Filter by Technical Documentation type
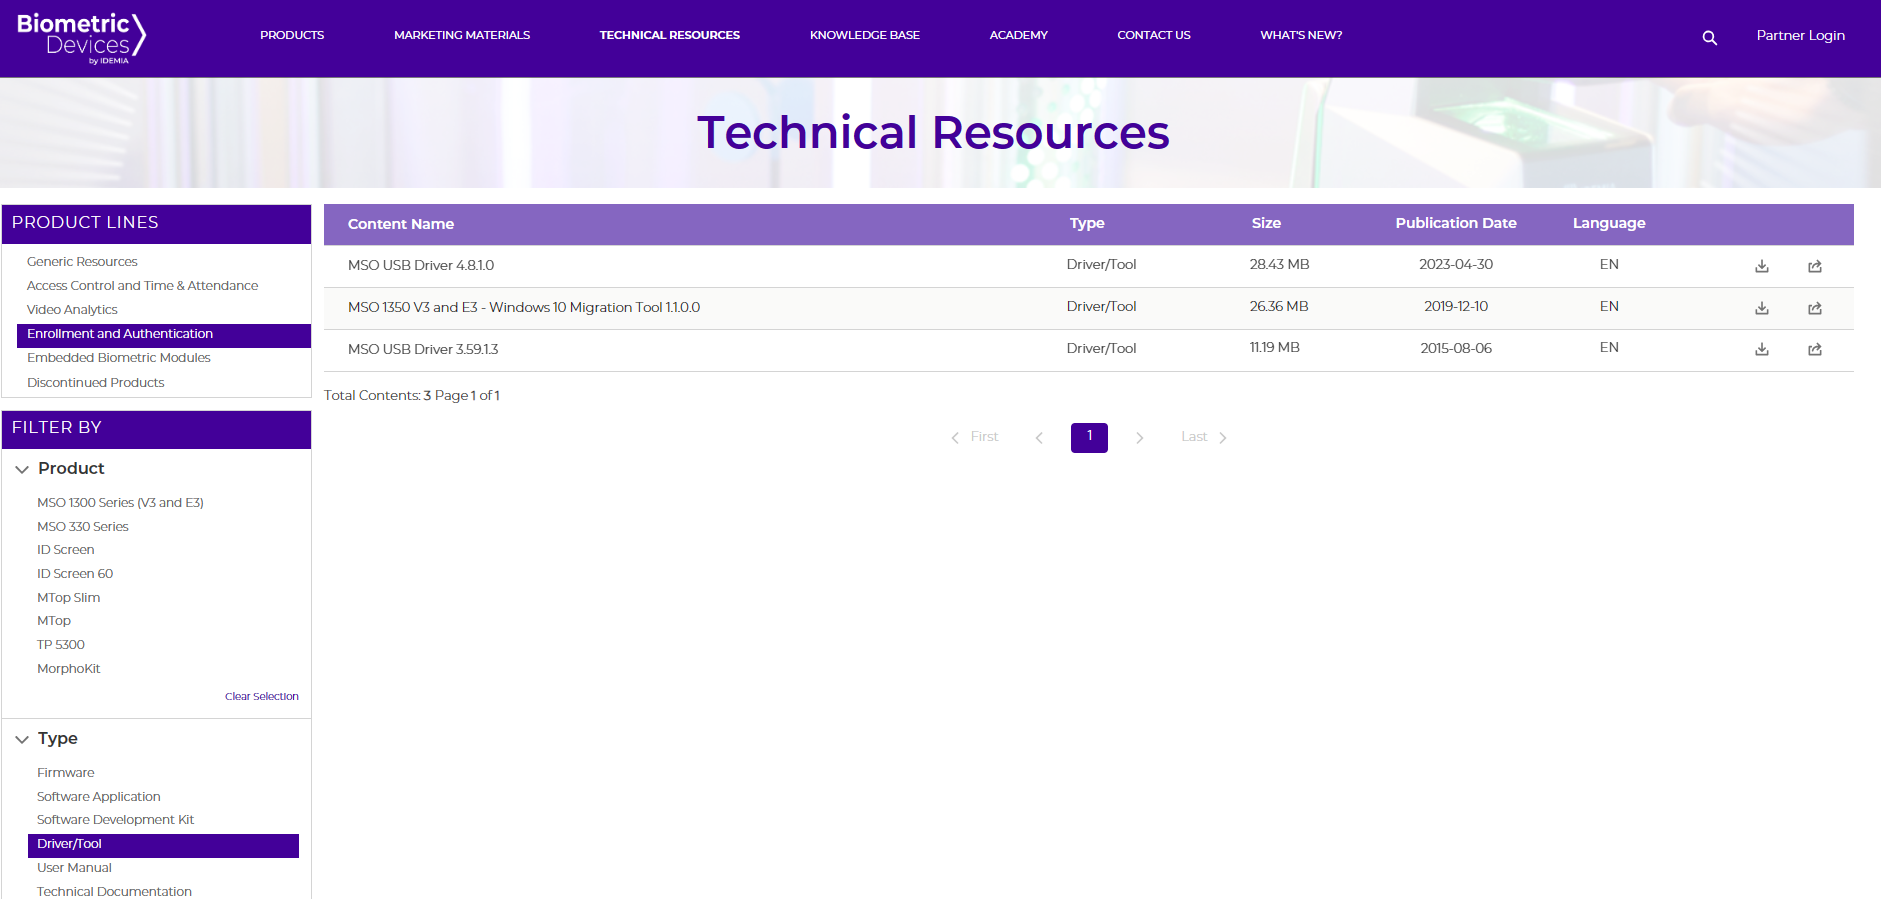This screenshot has height=899, width=1881. pos(115,892)
